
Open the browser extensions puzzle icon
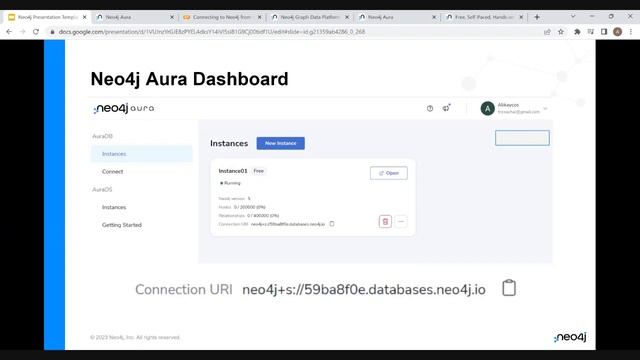click(x=577, y=31)
